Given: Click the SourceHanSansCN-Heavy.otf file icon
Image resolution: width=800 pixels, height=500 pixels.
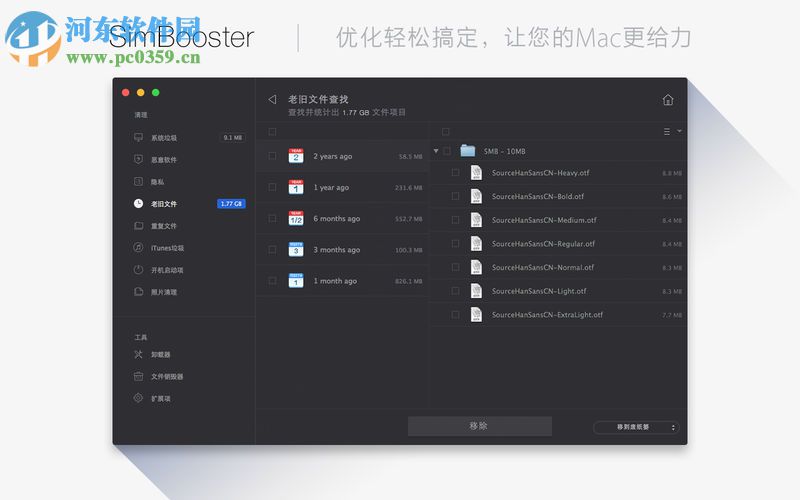Looking at the screenshot, I should 476,172.
